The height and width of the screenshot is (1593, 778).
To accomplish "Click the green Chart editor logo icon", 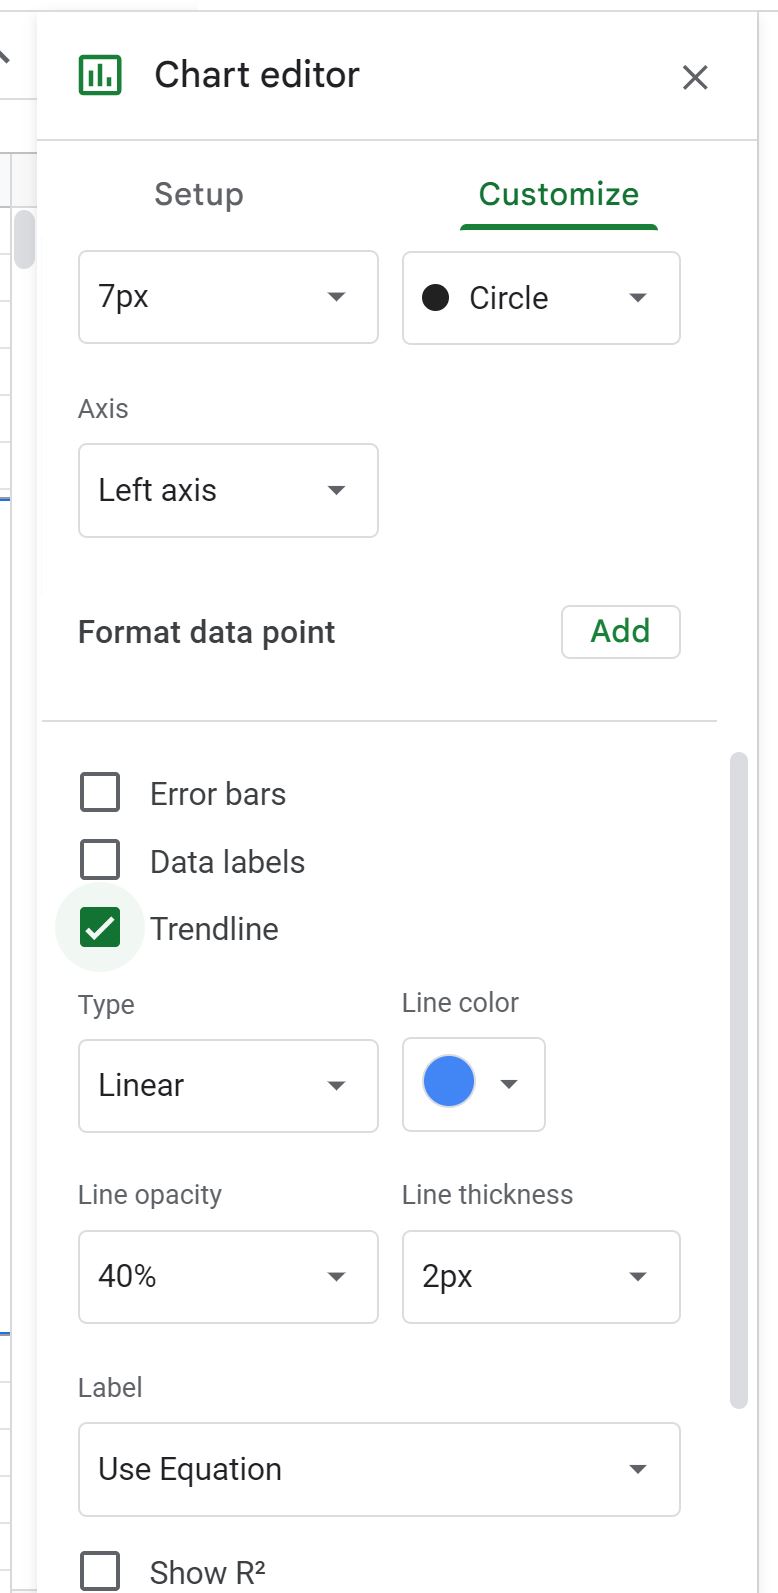I will point(100,75).
